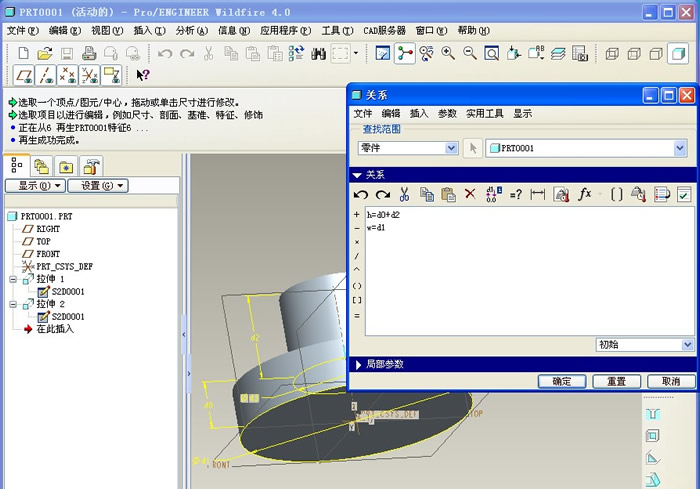Click the evaluate expression =? icon
700x489 pixels.
[516, 194]
